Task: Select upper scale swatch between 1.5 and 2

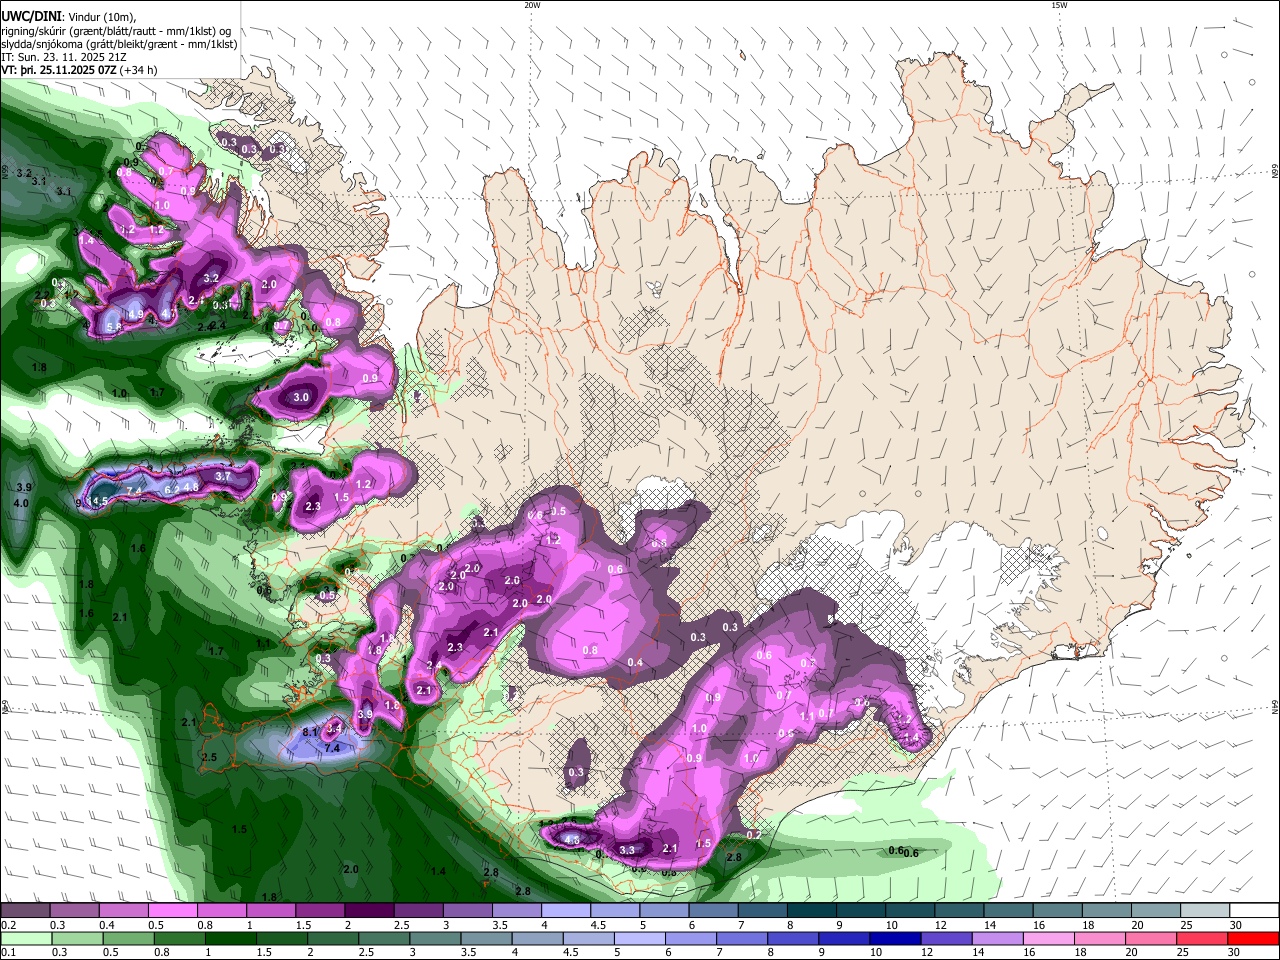Action: click(x=320, y=910)
